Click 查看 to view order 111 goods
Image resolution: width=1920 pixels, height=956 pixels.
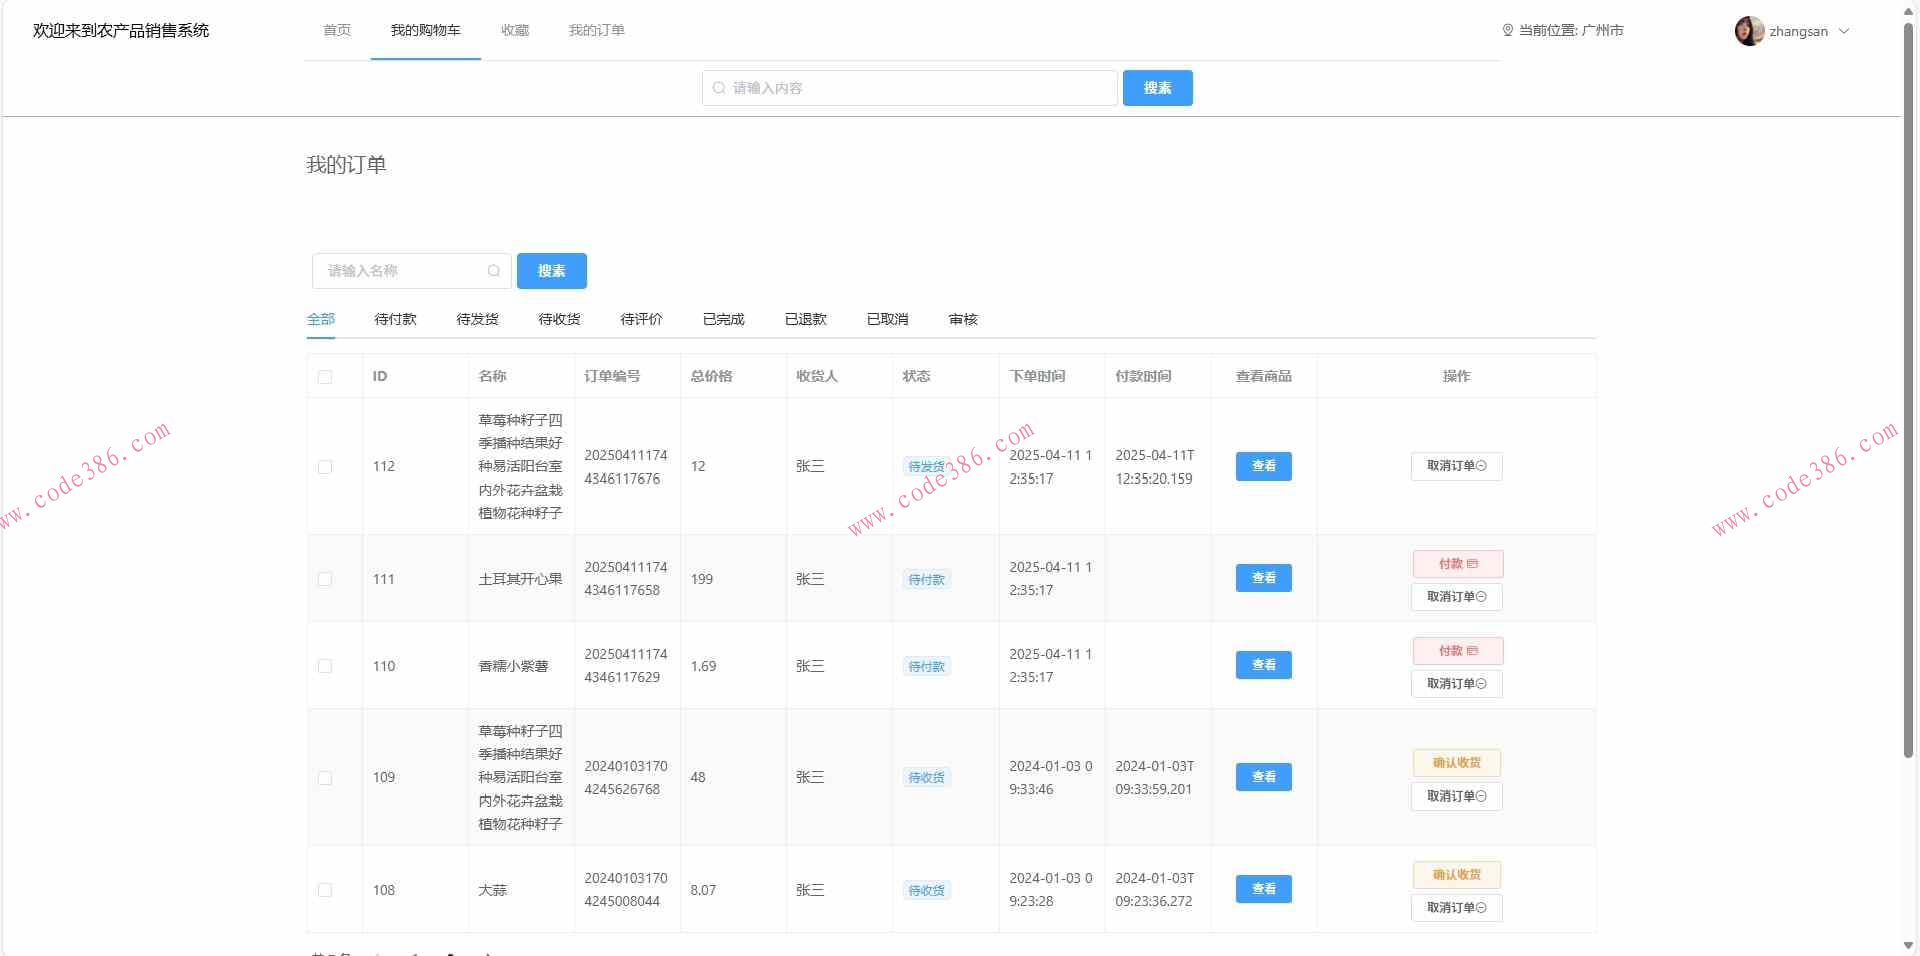(1263, 578)
